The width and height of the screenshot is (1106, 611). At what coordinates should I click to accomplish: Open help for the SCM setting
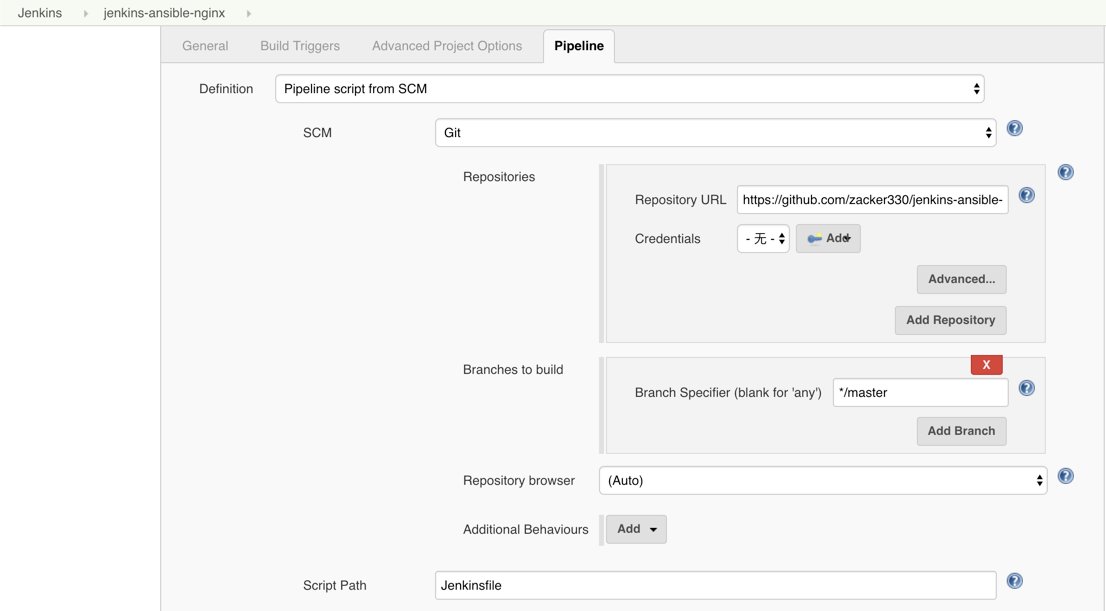1014,129
